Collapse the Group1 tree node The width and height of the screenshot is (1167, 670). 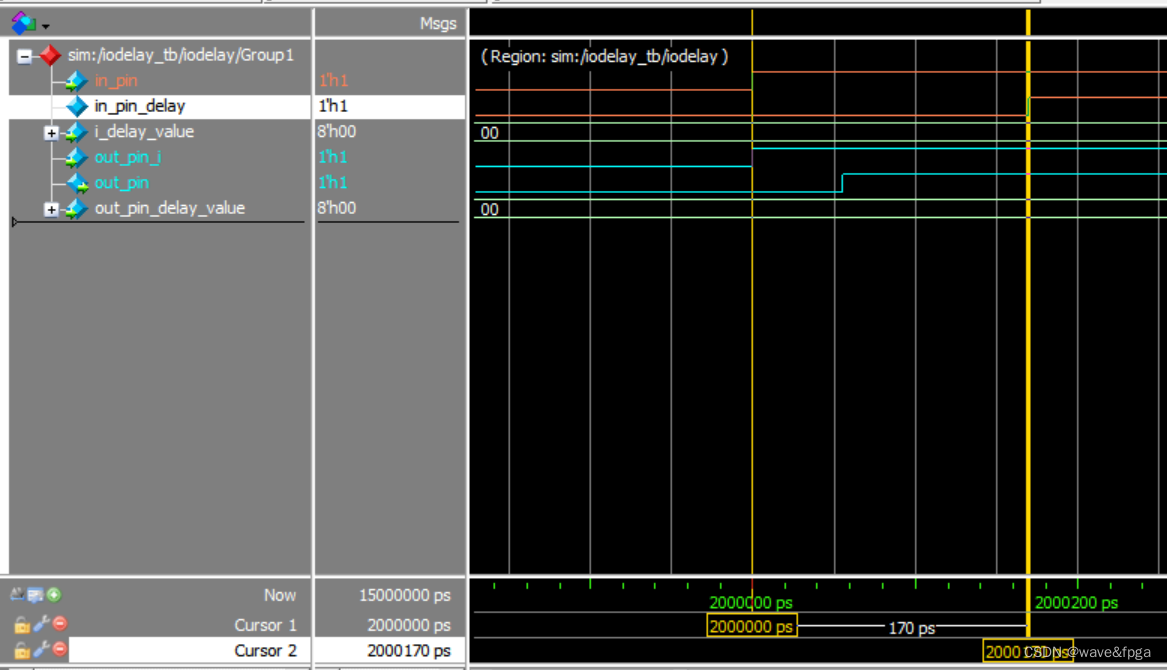(25, 56)
